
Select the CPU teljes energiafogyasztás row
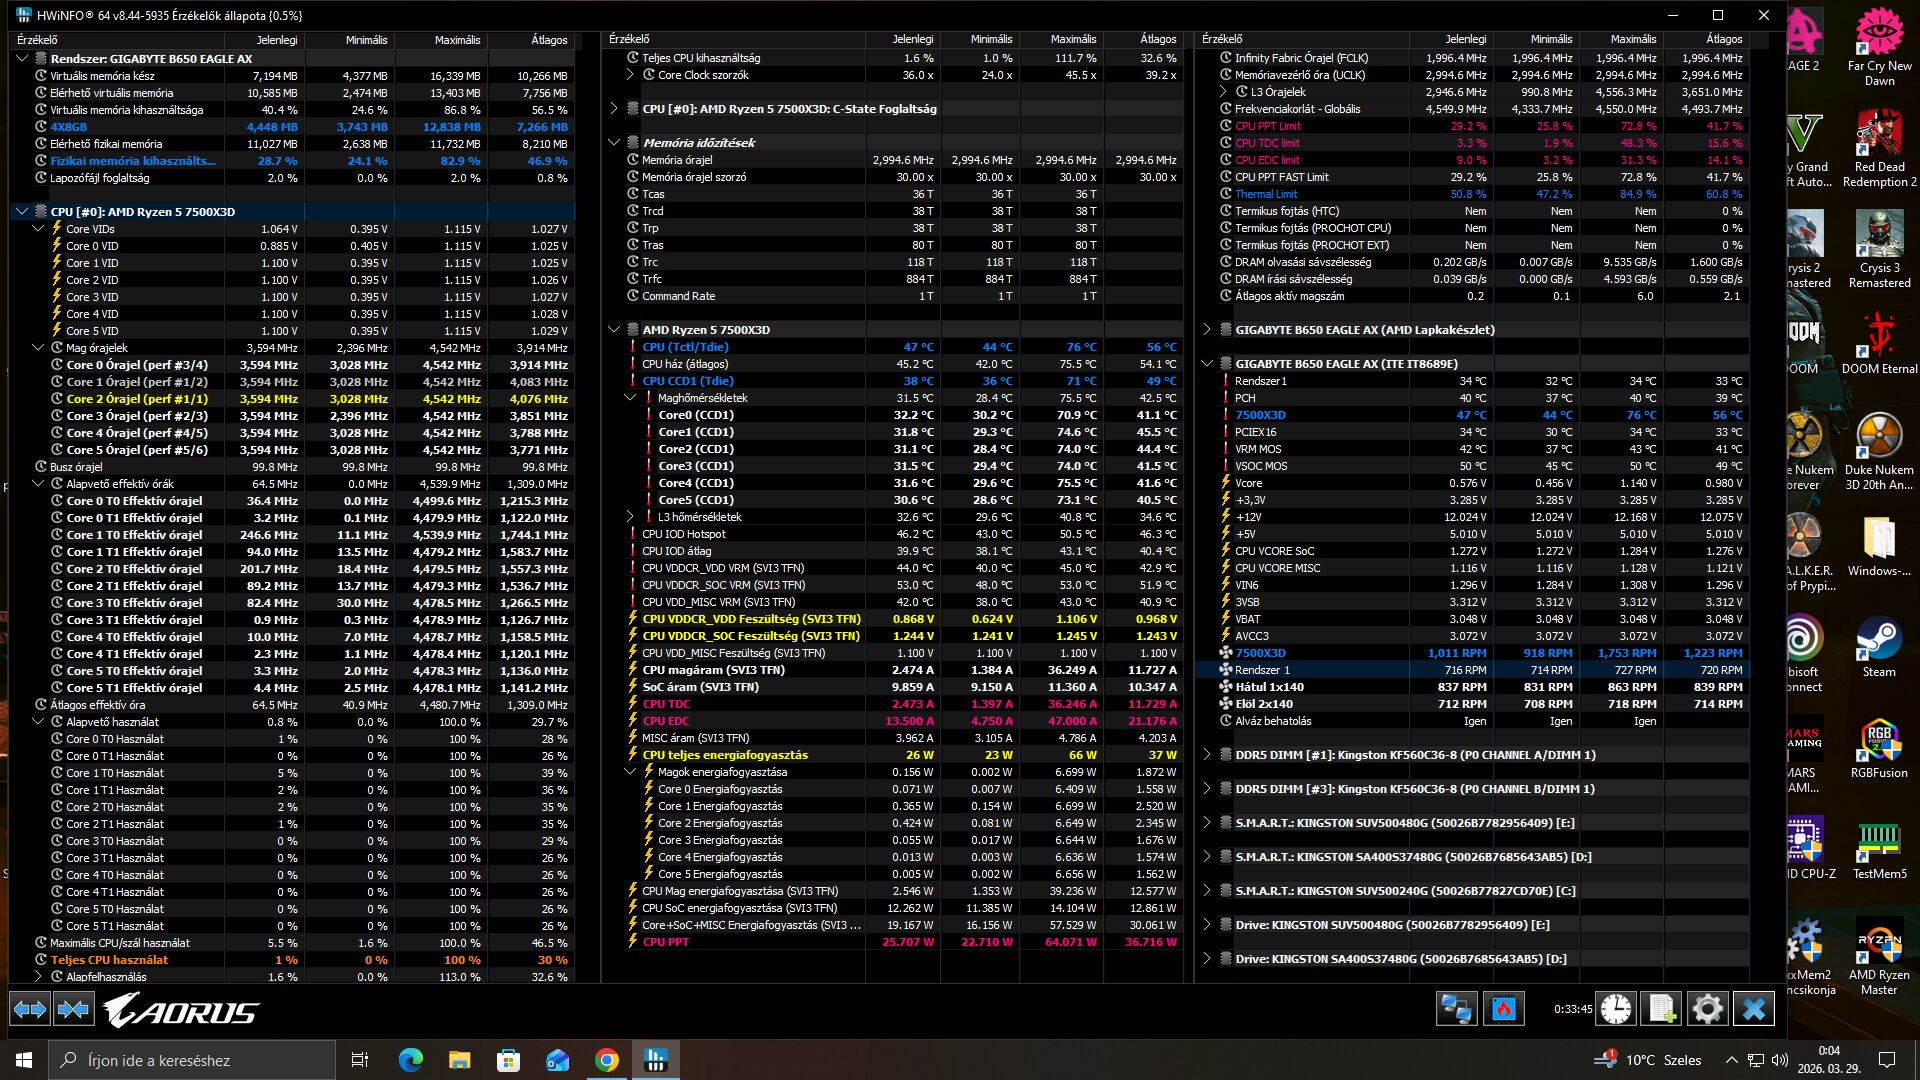coord(725,755)
